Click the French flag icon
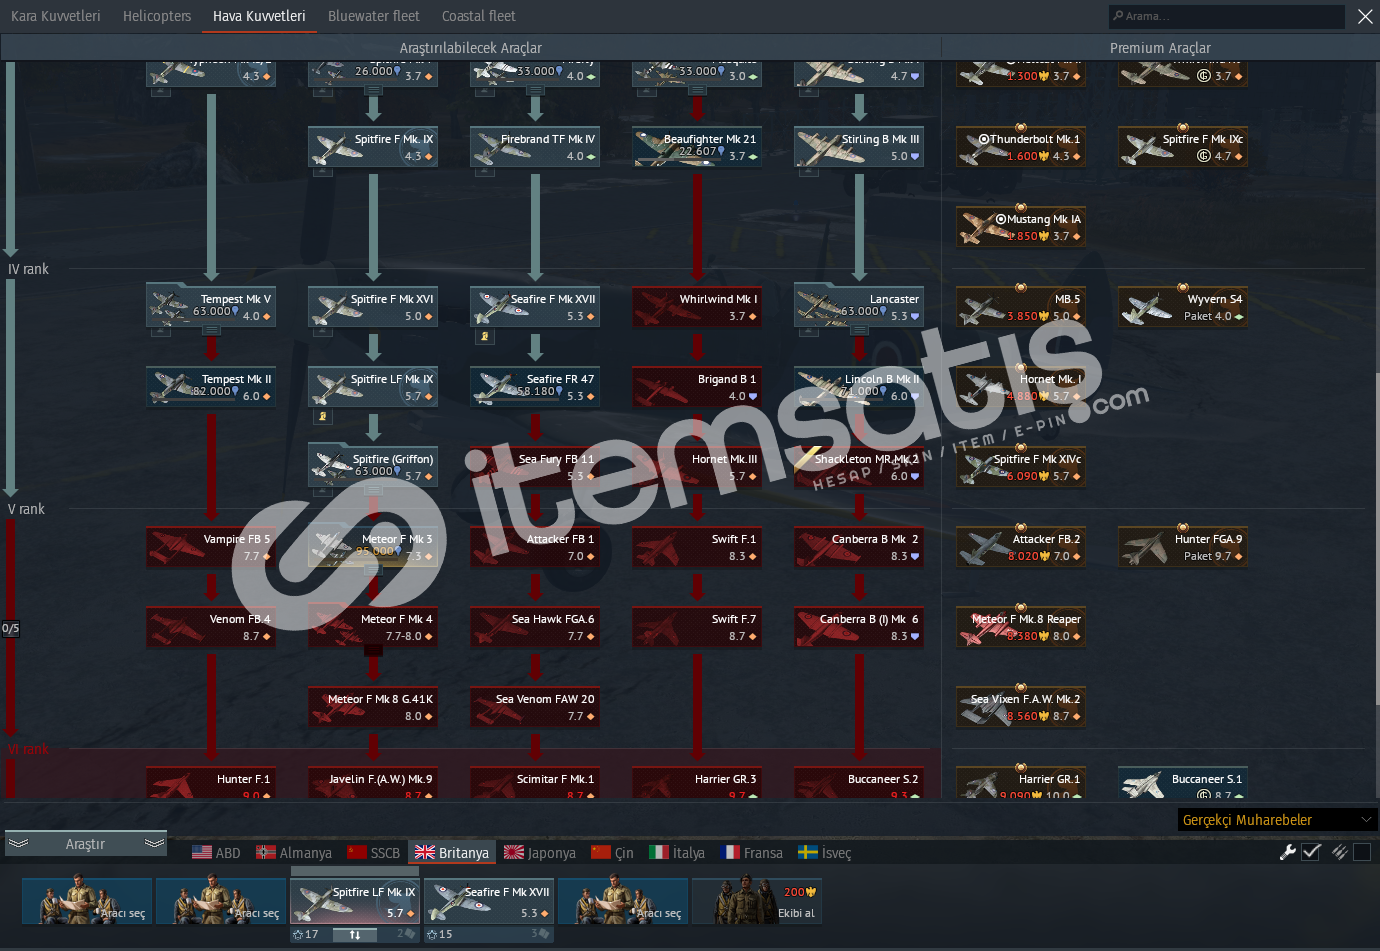1380x951 pixels. (730, 852)
